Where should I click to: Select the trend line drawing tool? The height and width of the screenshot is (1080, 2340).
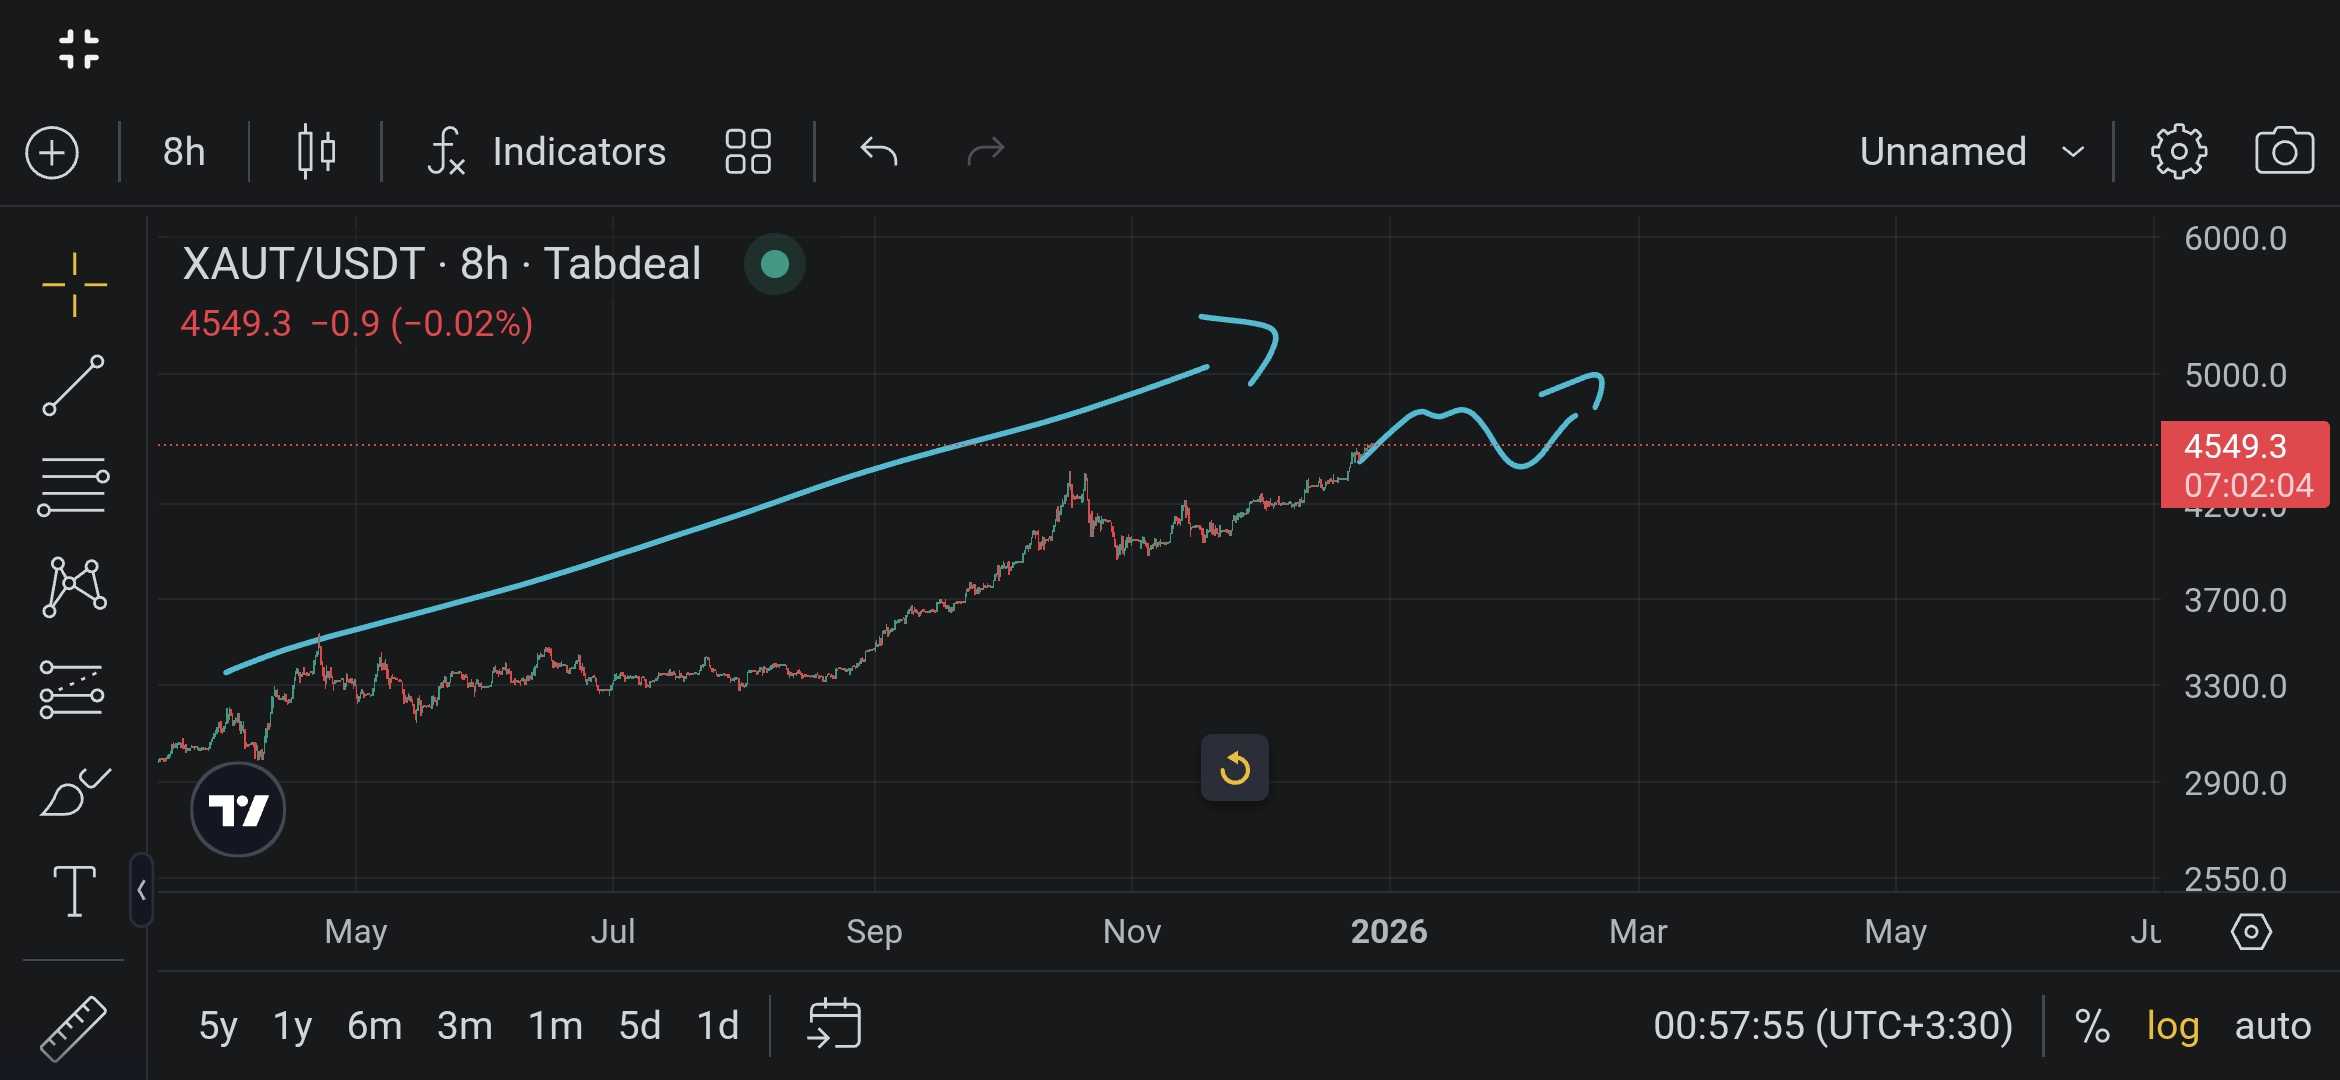73,385
